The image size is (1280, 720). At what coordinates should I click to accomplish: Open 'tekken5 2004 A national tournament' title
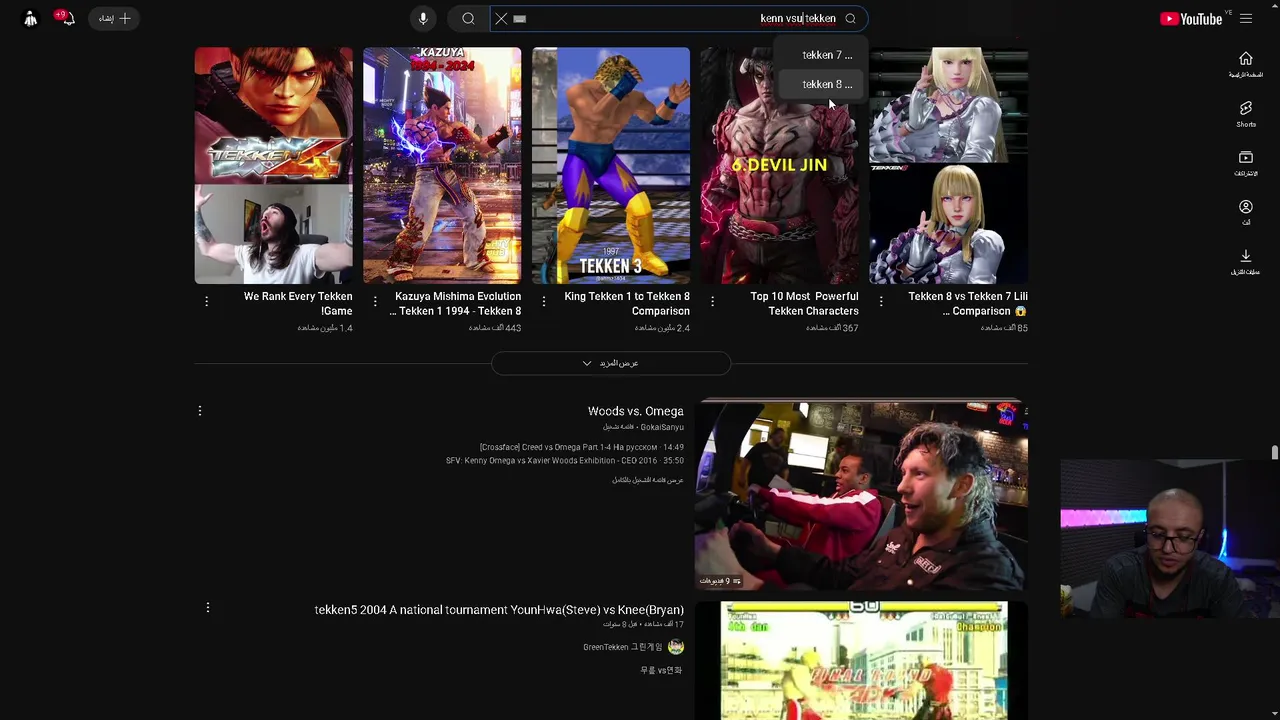click(499, 610)
